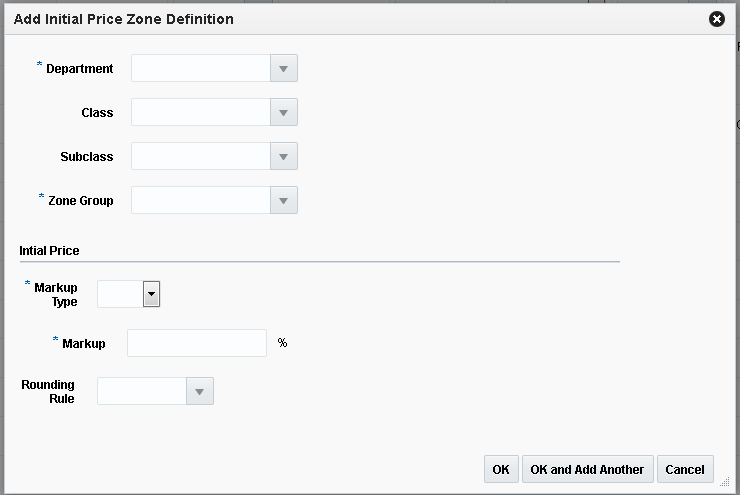Expand the Zone Group dropdown arrow
This screenshot has height=495, width=740.
(284, 200)
